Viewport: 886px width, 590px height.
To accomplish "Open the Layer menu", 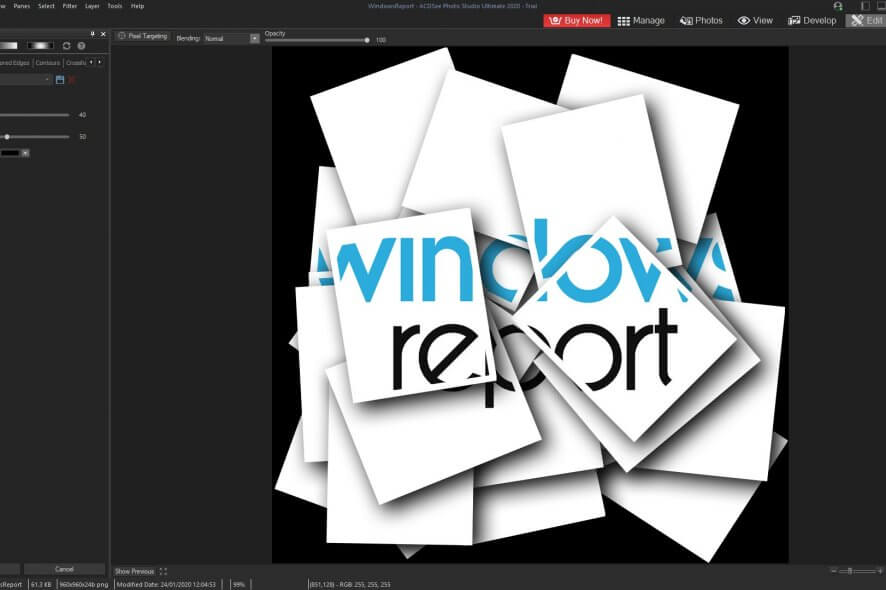I will [x=92, y=6].
